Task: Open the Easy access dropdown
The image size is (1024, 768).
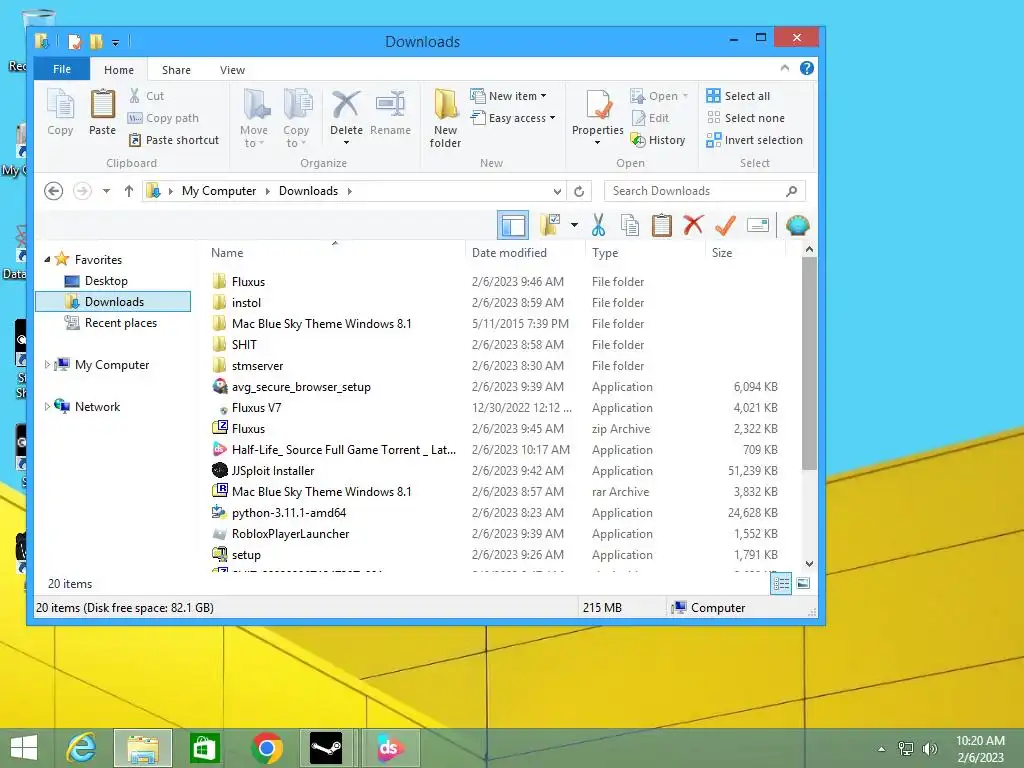Action: point(513,118)
